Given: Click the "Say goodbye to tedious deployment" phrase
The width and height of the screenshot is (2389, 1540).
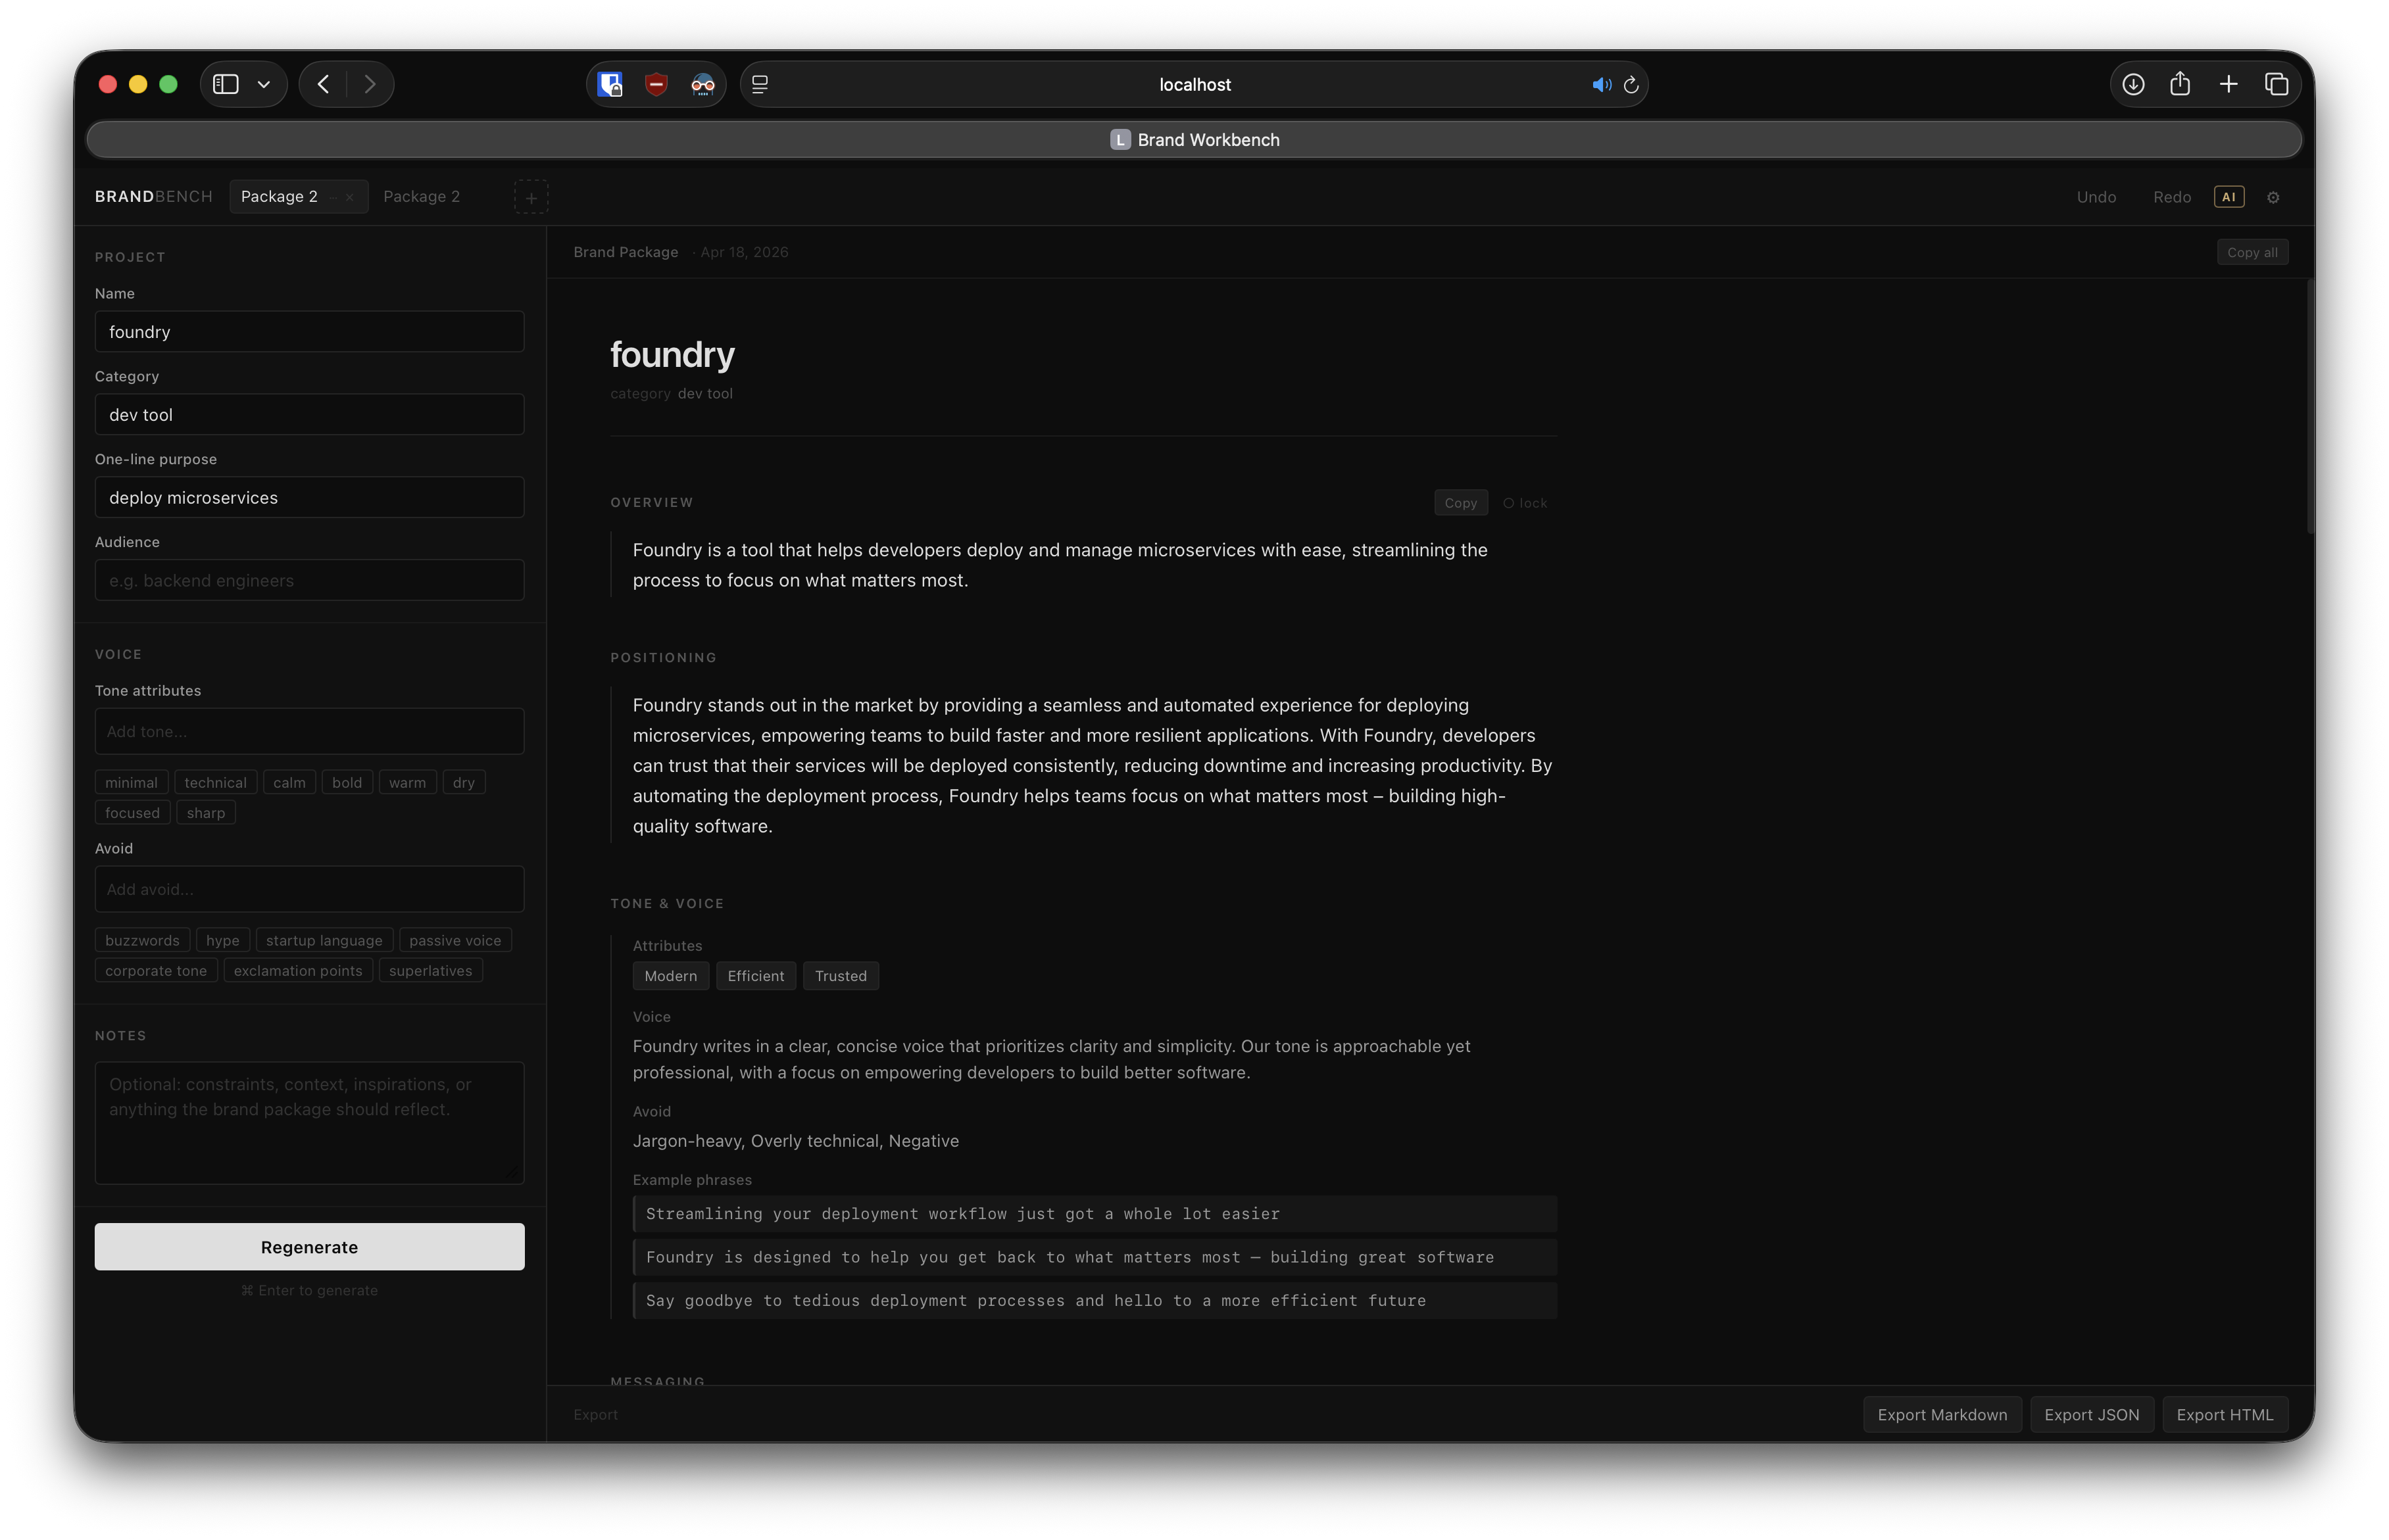Looking at the screenshot, I should 1095,1301.
